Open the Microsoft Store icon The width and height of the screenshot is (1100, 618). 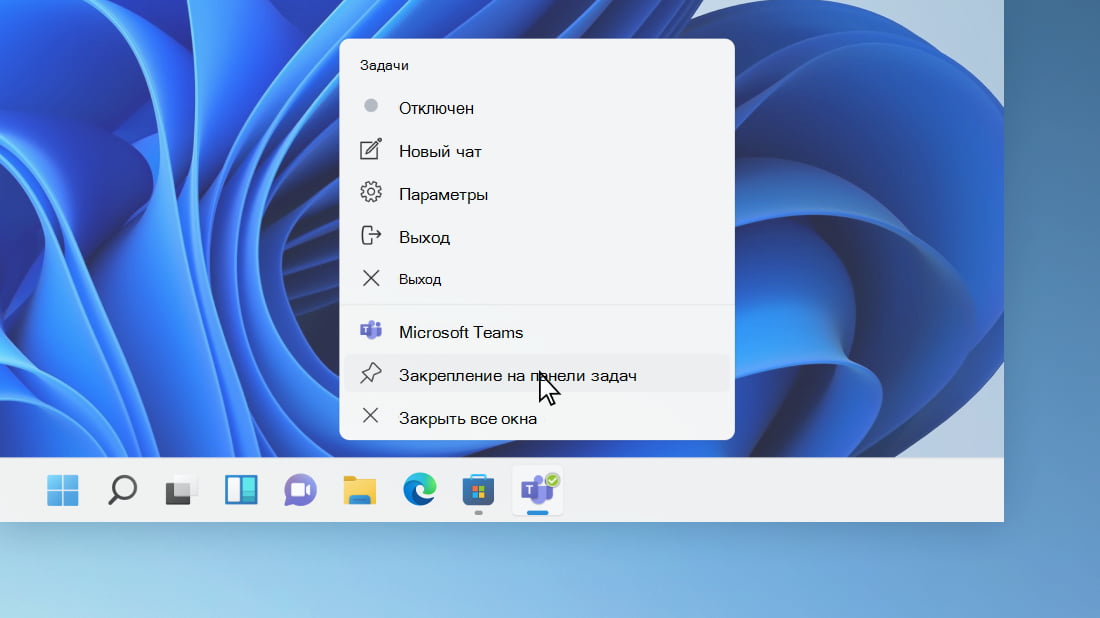coord(477,490)
